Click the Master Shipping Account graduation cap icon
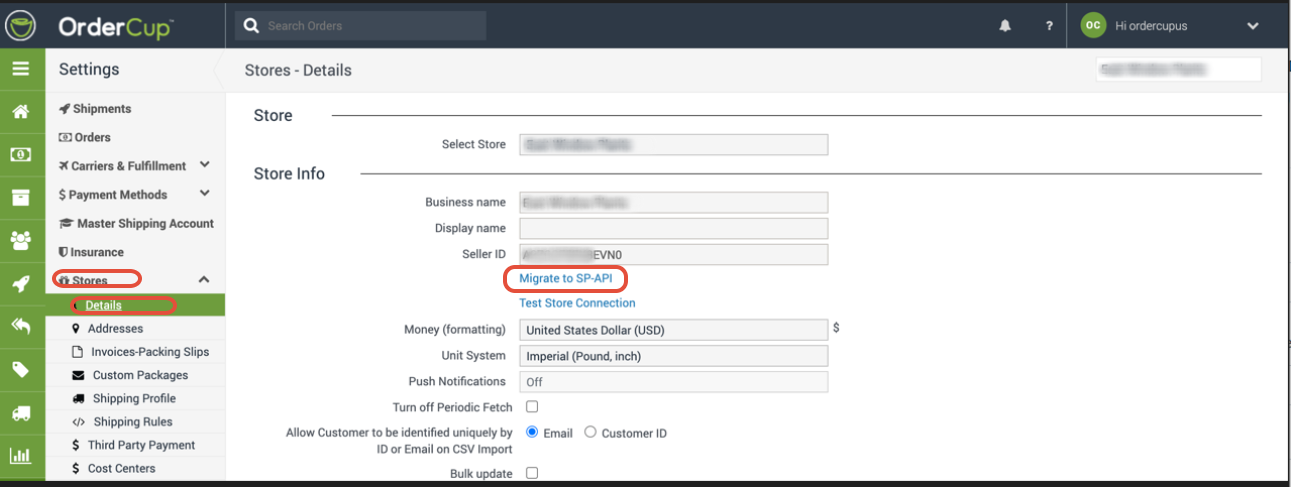 pyautogui.click(x=67, y=224)
